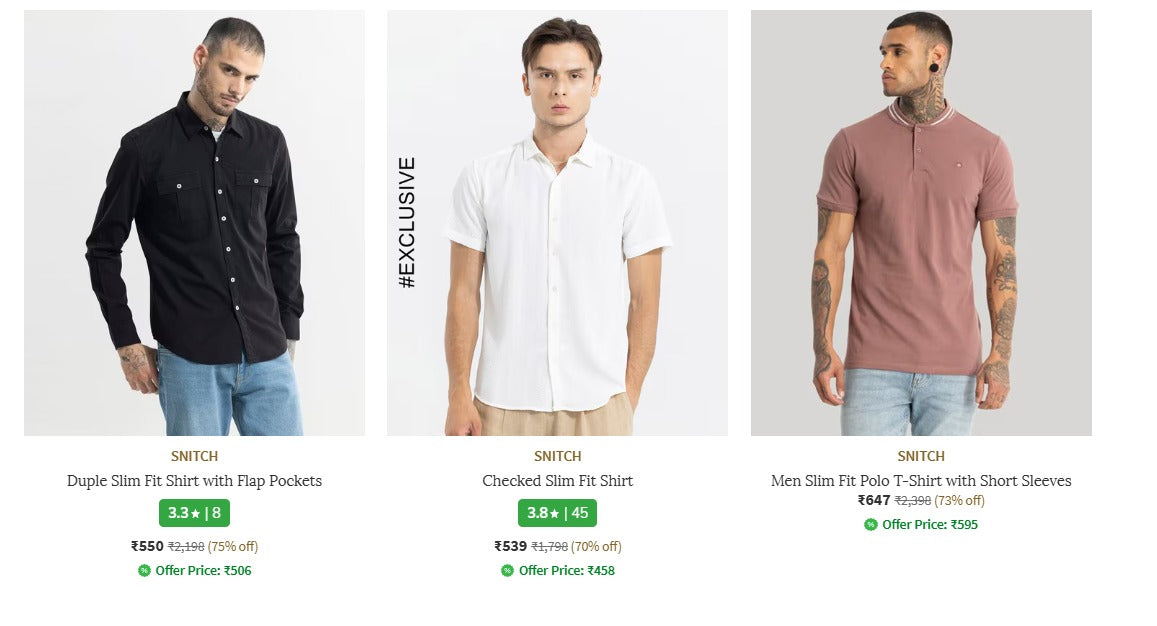This screenshot has width=1157, height=626.
Task: Click the Offer Price: ₹506 text
Action: click(203, 571)
